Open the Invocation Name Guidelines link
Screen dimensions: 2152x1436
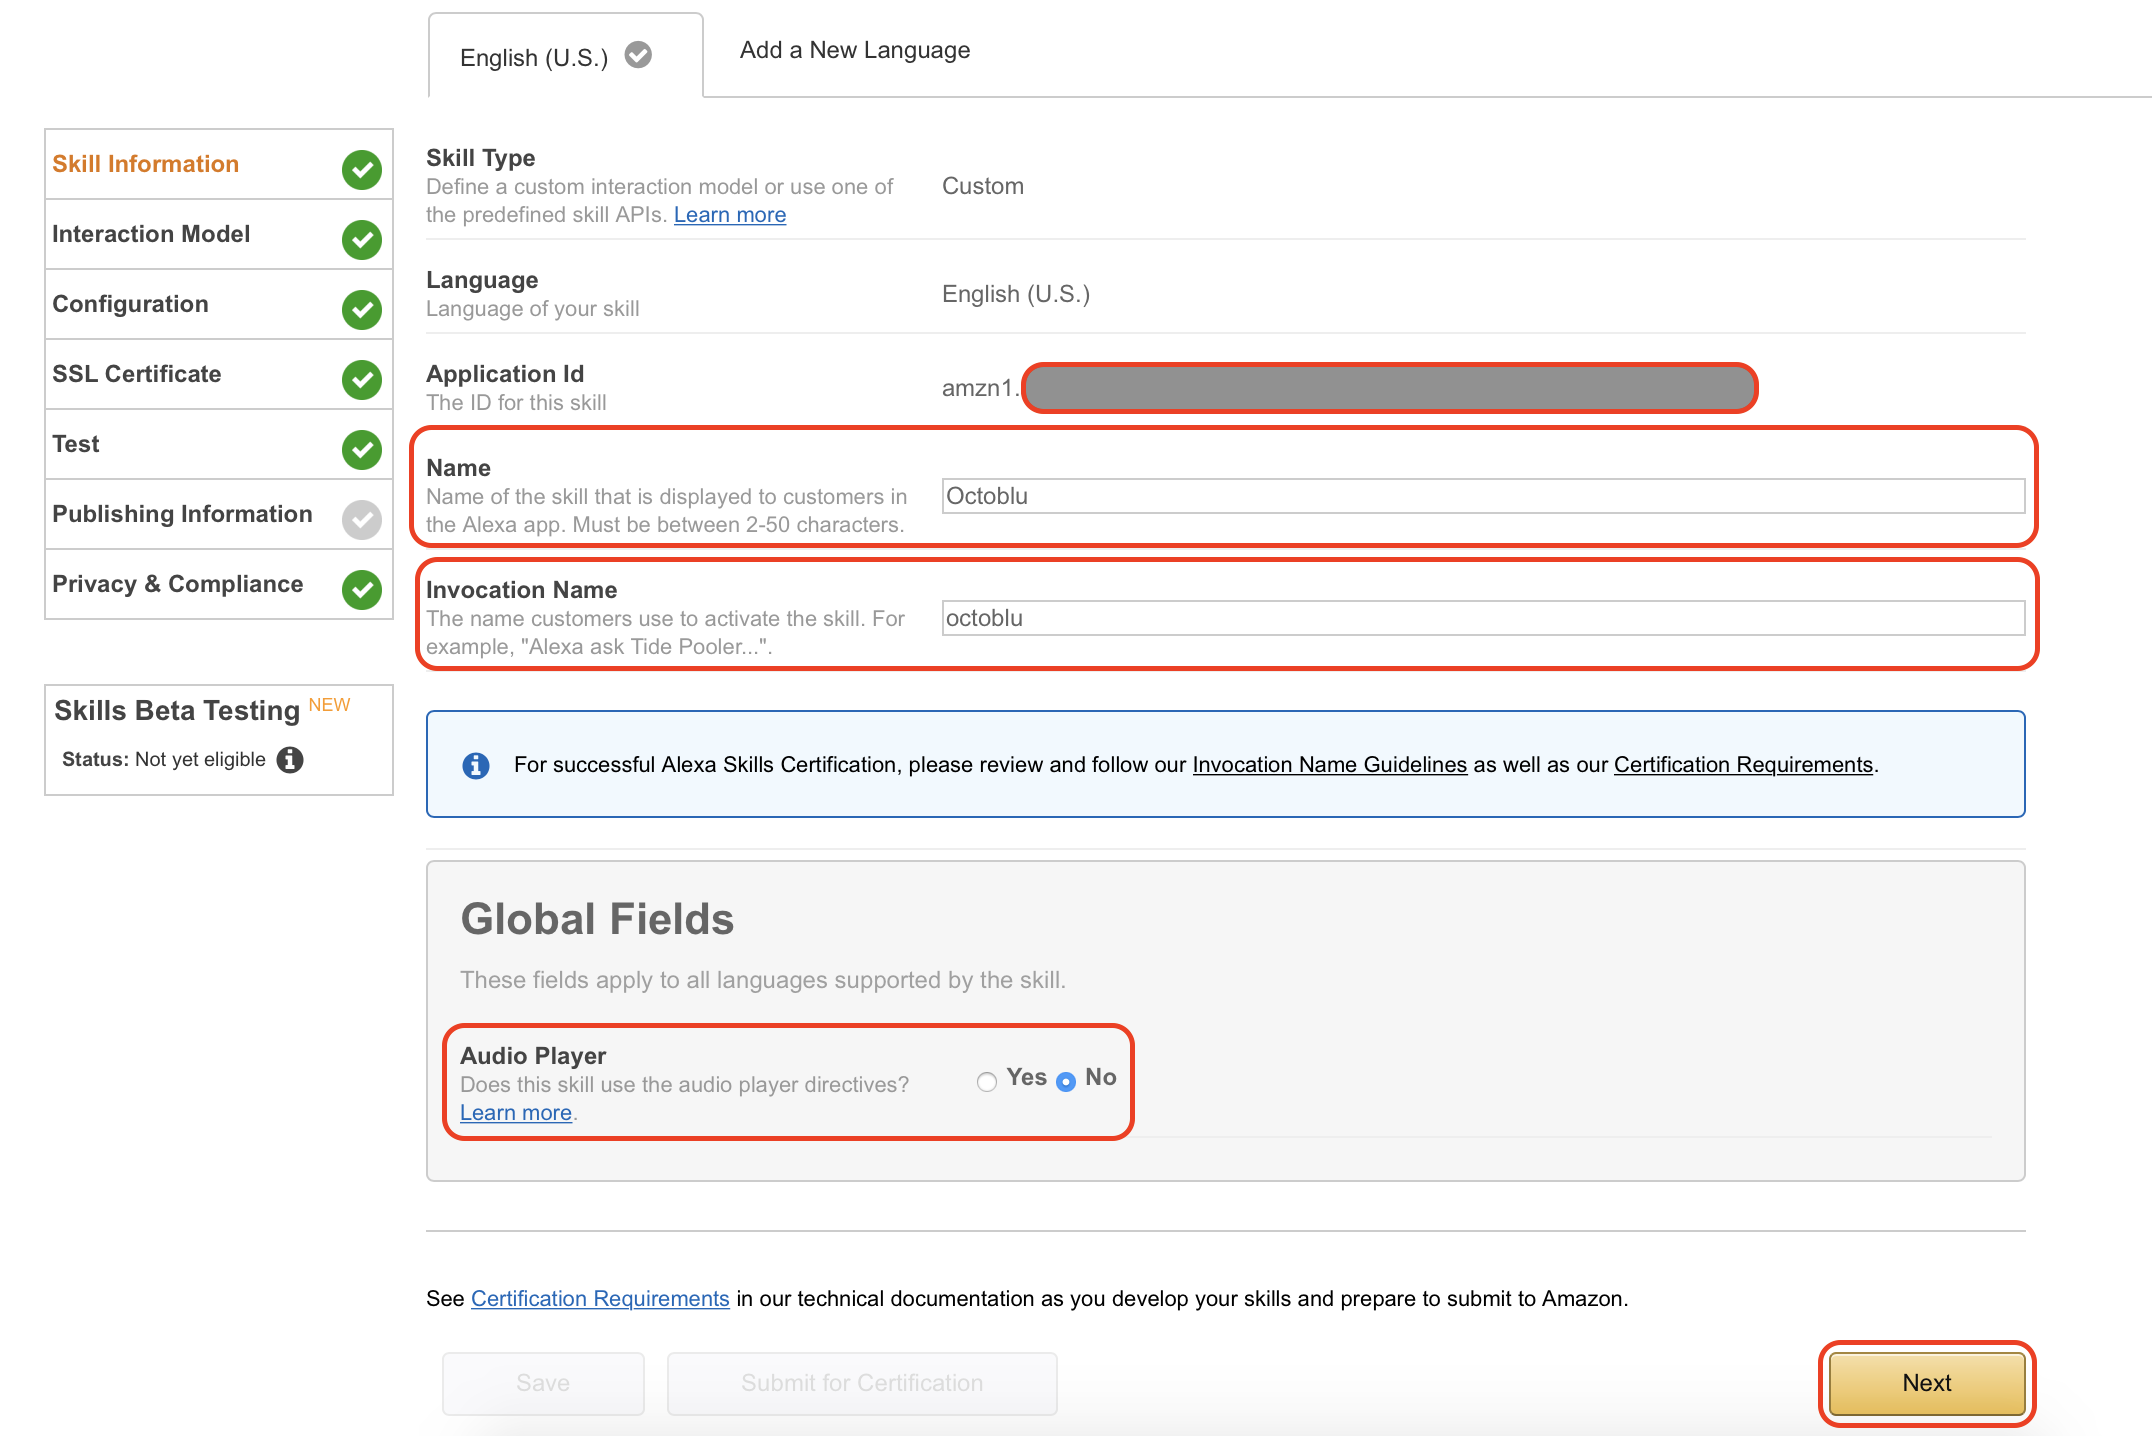point(1330,765)
